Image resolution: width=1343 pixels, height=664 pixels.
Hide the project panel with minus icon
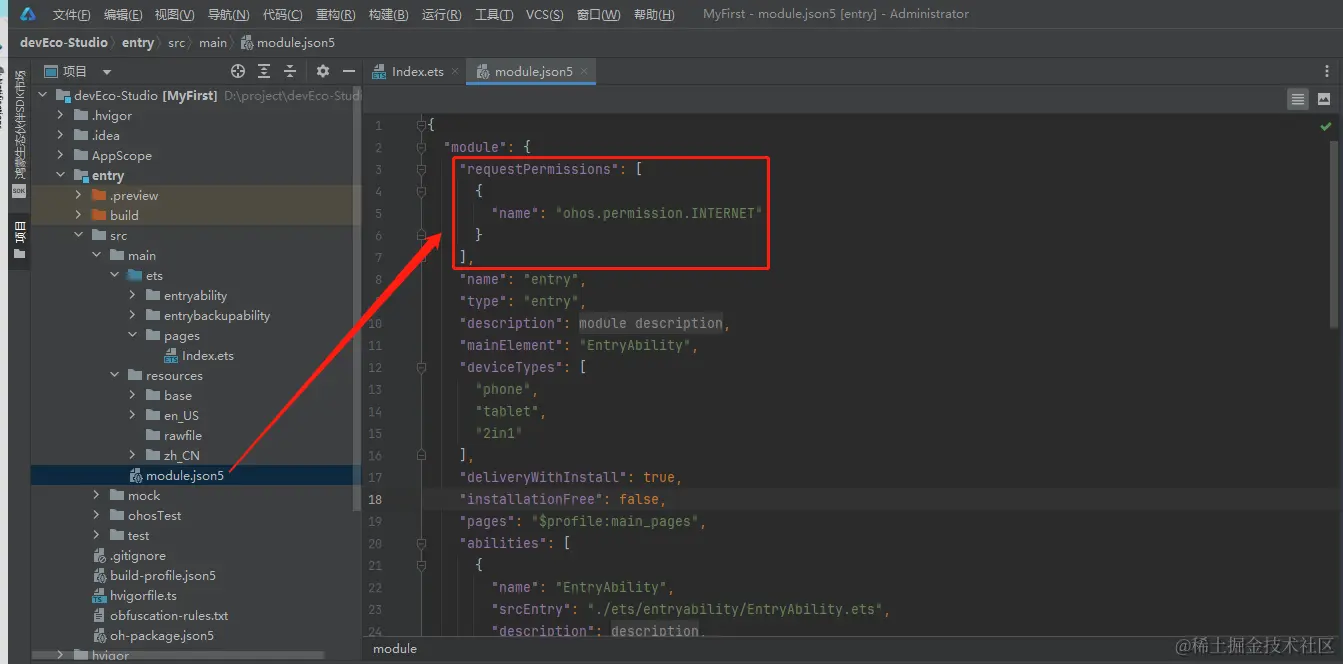point(349,71)
